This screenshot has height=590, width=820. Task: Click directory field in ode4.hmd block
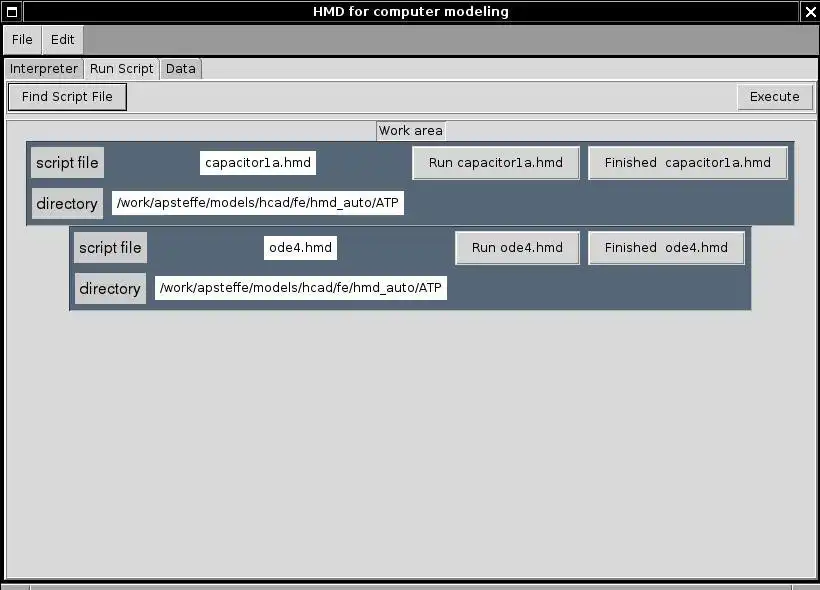tap(301, 288)
